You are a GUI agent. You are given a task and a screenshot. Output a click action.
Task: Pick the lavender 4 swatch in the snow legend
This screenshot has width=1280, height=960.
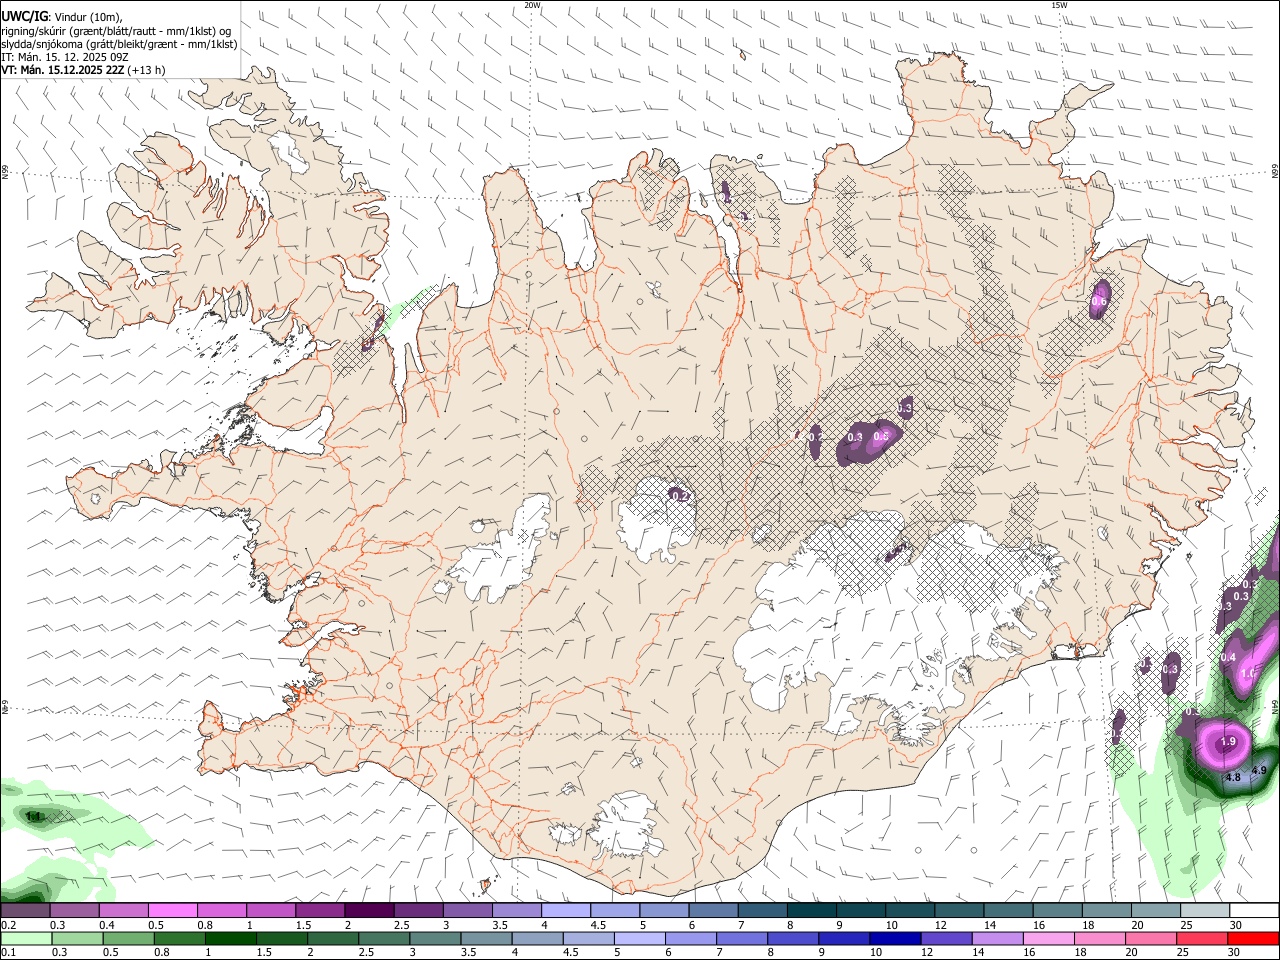tap(565, 910)
